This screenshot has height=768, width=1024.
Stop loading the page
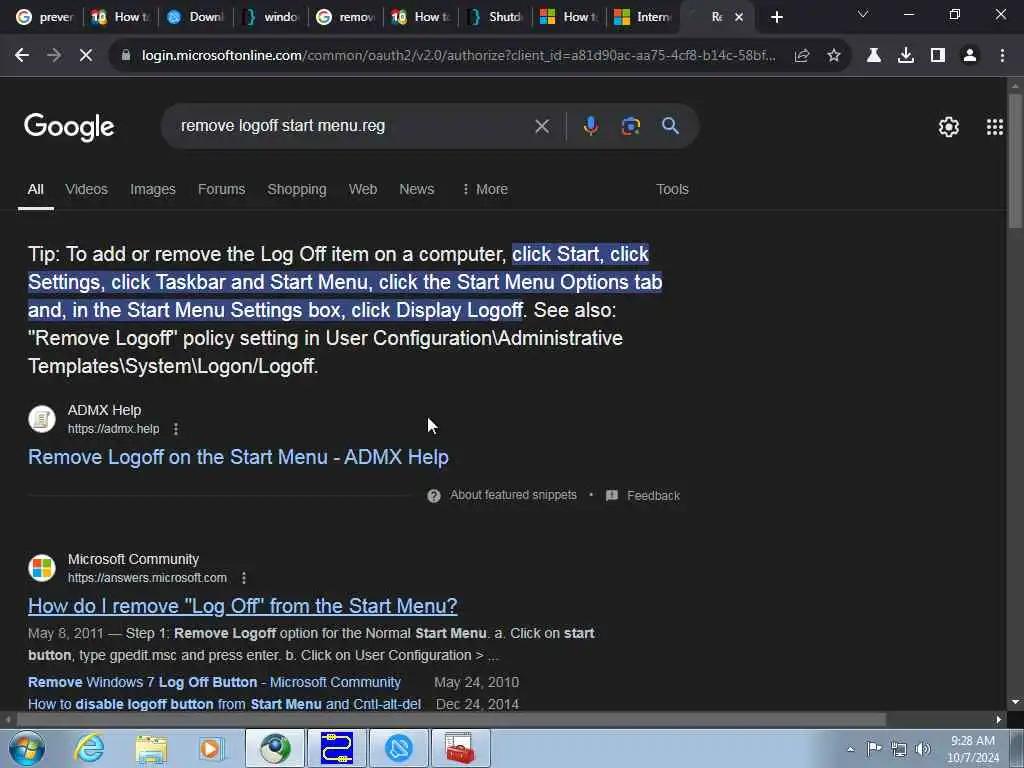[86, 56]
